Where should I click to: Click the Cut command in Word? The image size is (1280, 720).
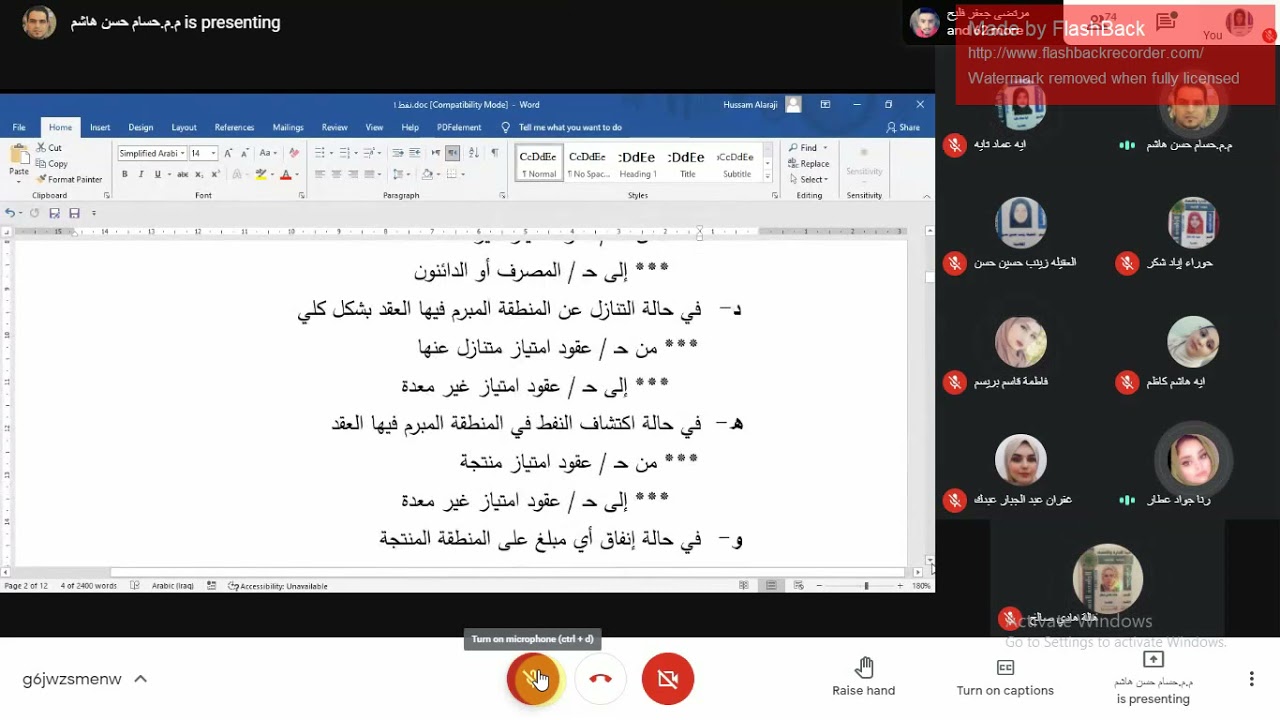coord(49,148)
